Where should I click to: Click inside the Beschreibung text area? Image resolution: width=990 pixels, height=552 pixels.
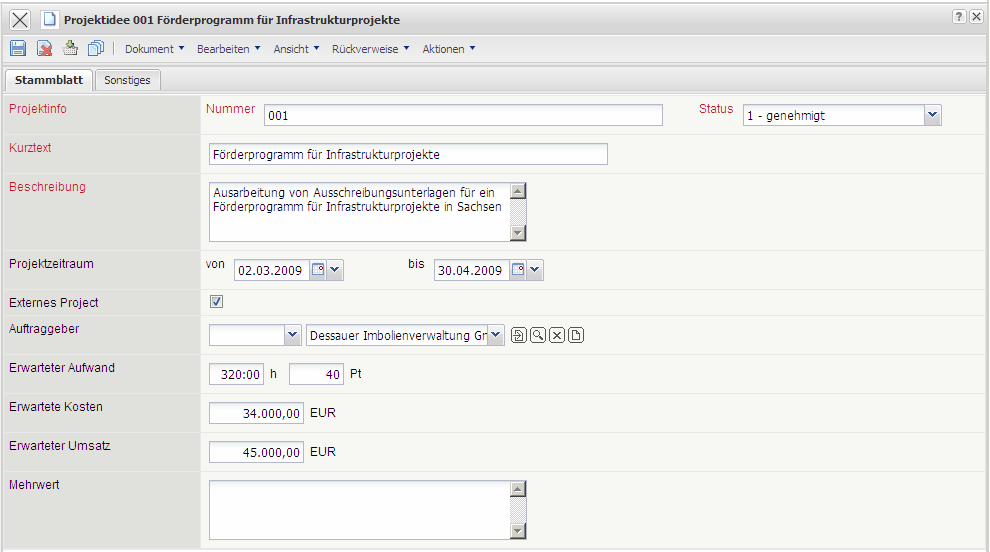pos(360,212)
